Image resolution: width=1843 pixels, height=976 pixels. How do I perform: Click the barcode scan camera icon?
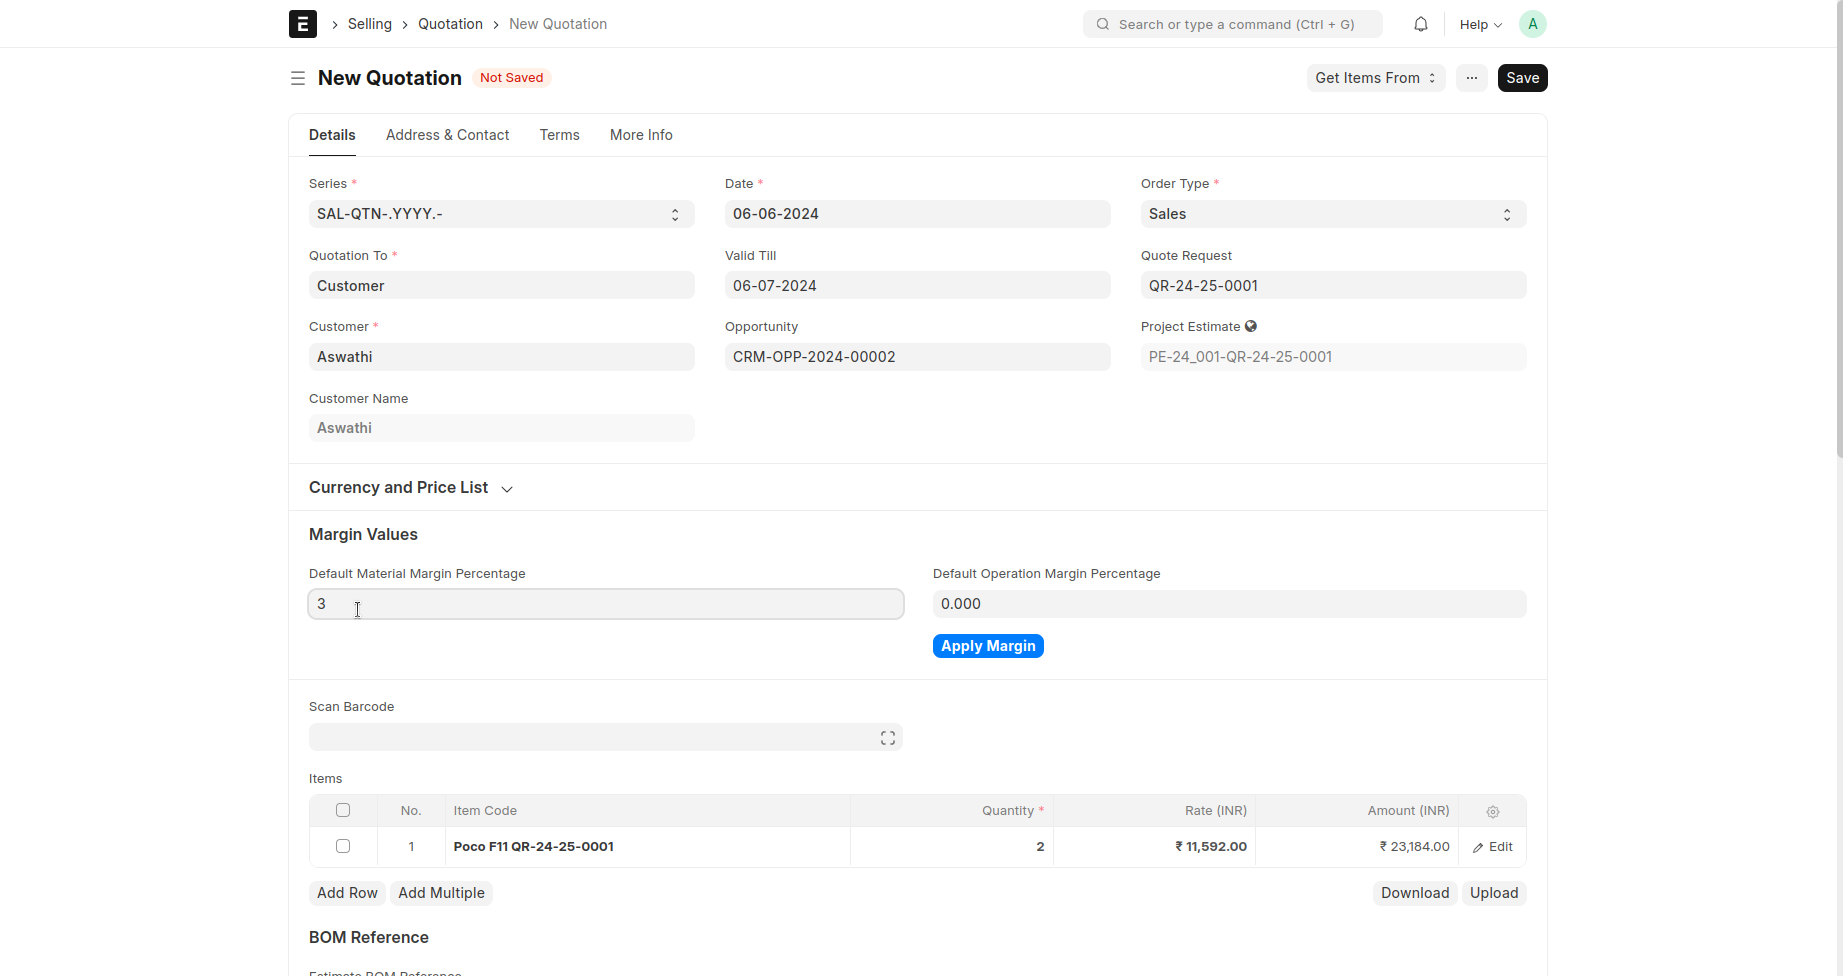tap(887, 738)
